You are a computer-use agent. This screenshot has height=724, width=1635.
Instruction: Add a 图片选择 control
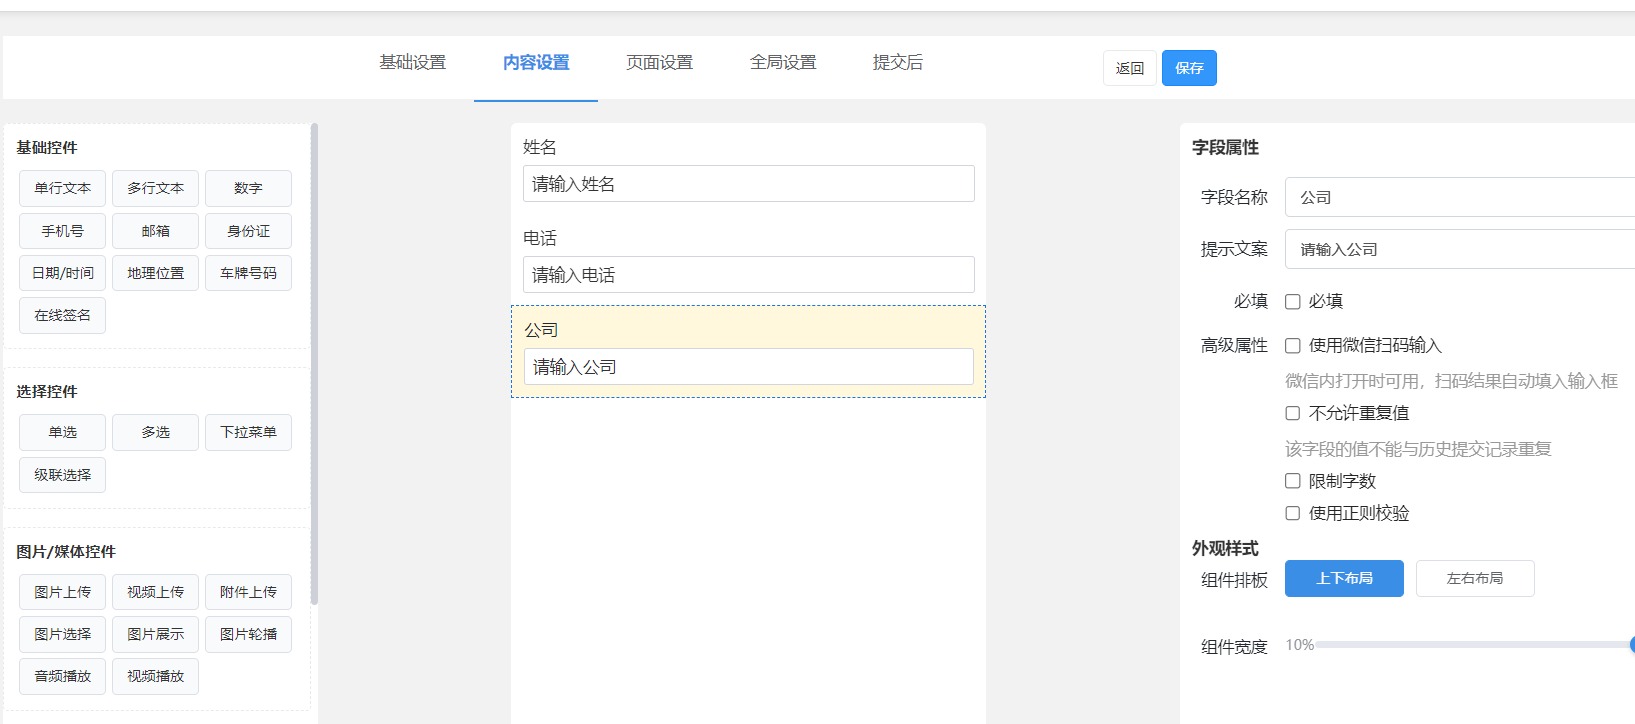[x=62, y=634]
